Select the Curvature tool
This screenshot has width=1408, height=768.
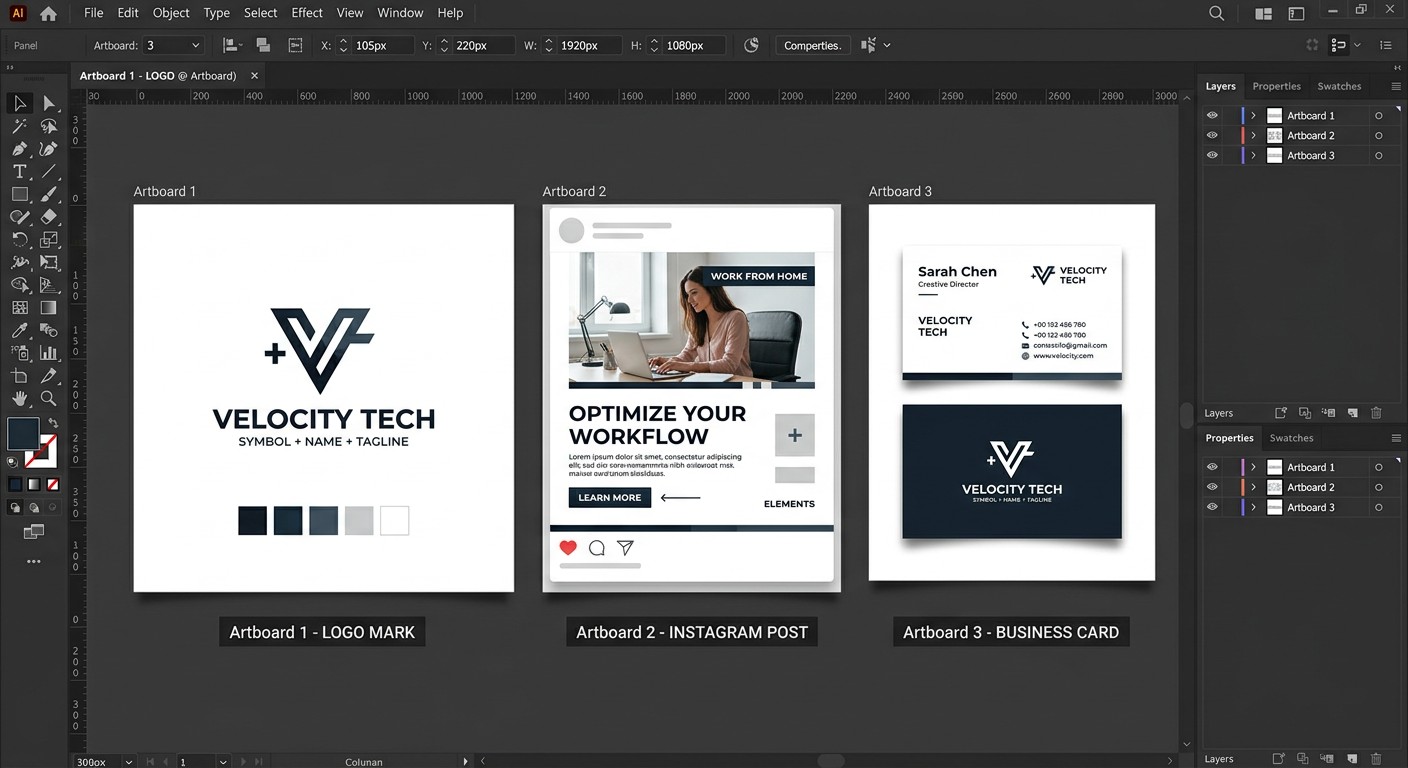coord(48,149)
